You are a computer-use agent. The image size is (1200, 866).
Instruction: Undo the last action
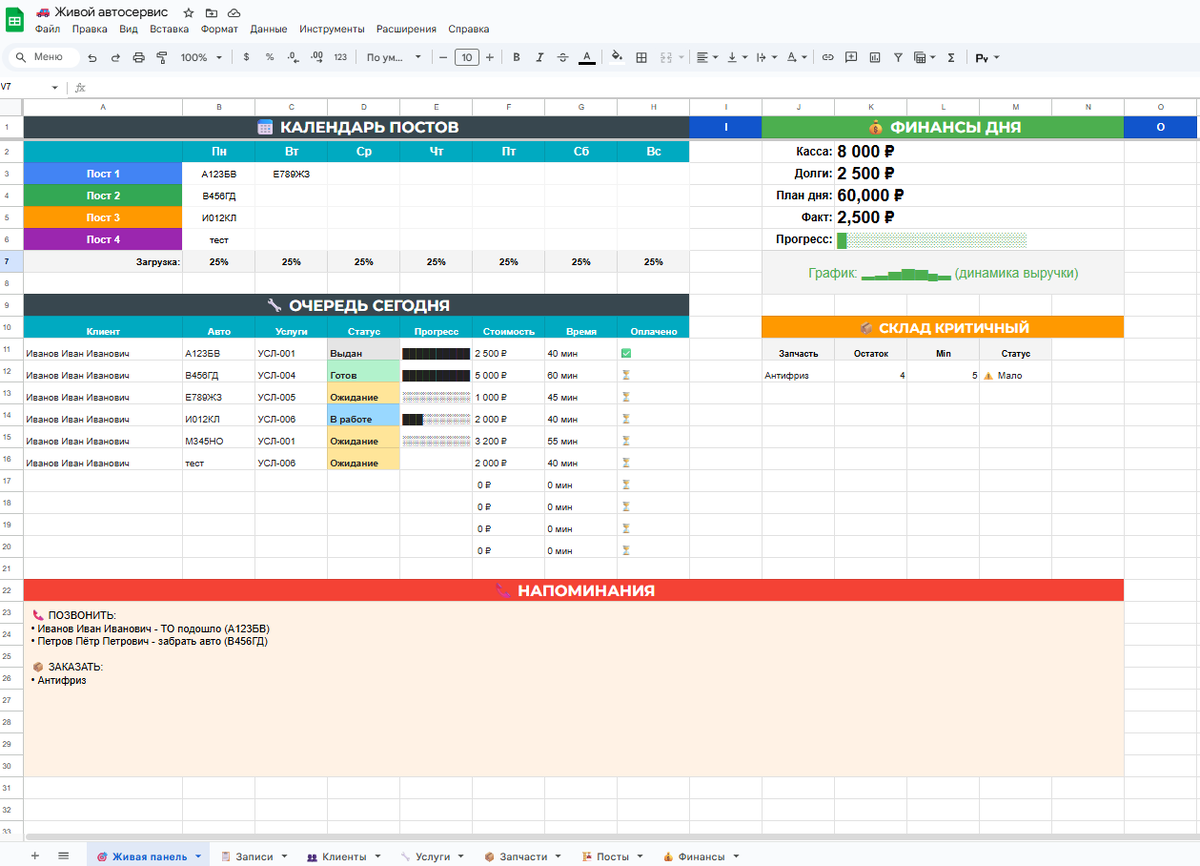coord(92,58)
